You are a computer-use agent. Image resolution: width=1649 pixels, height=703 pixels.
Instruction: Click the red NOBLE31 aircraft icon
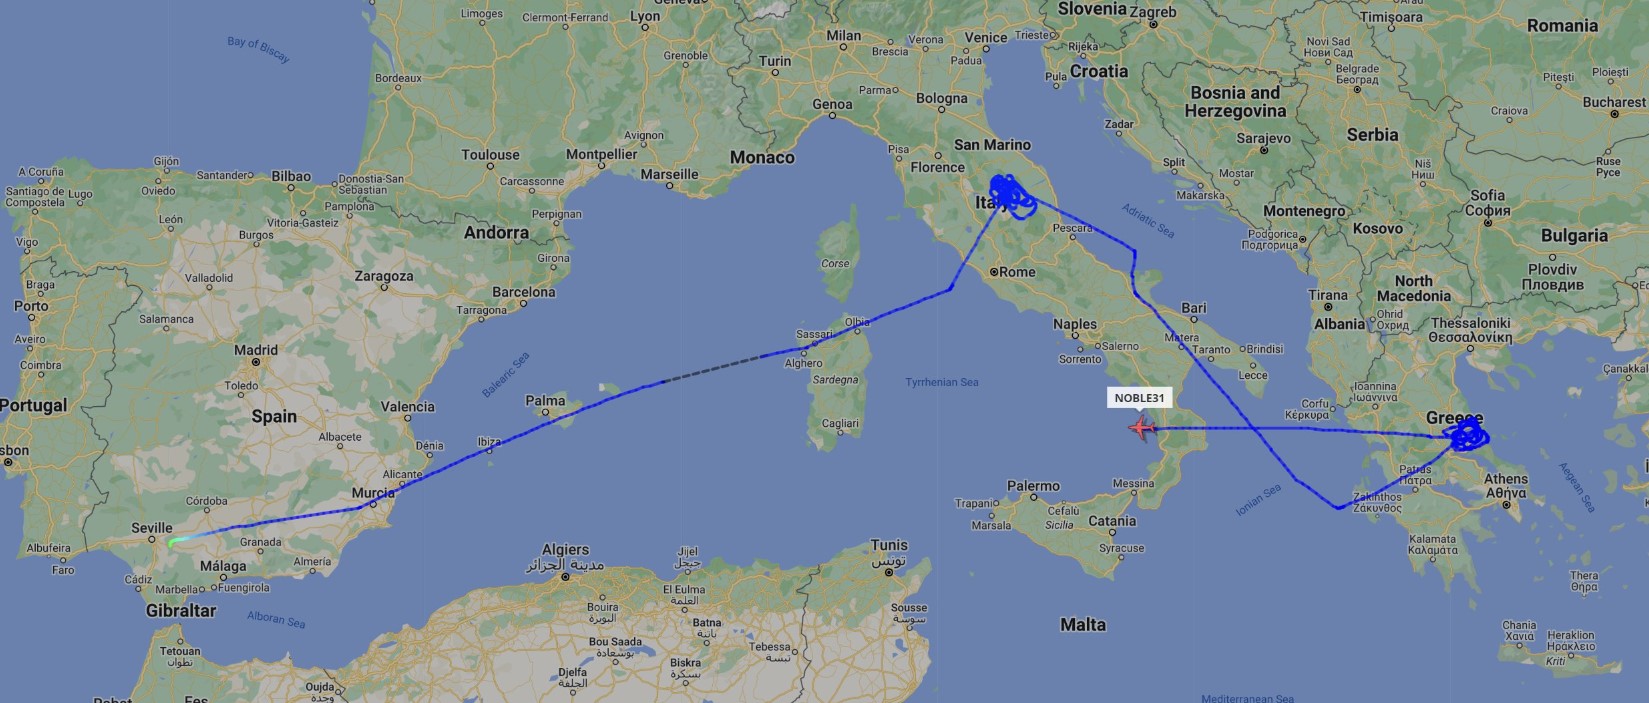(1141, 428)
